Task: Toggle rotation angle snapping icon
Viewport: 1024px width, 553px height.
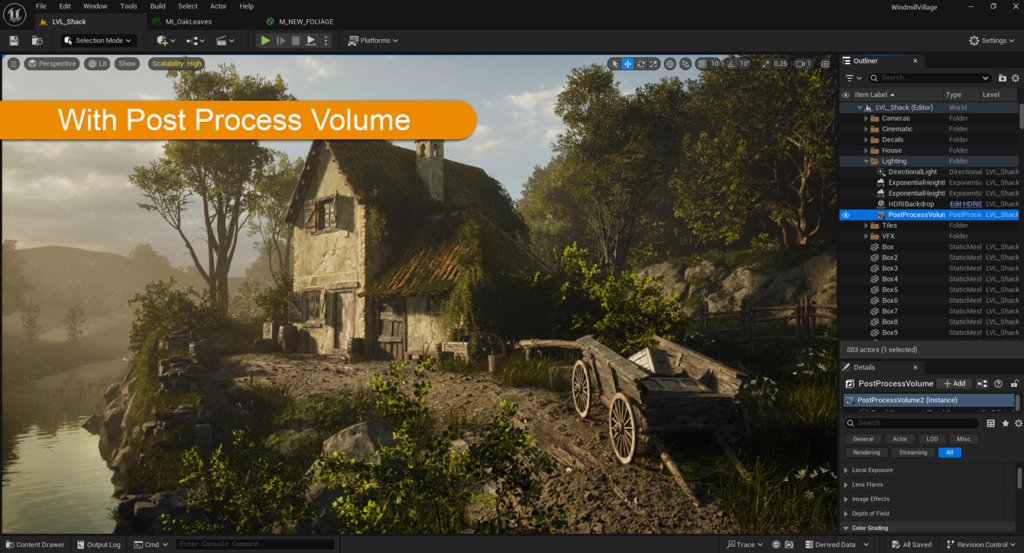Action: (x=731, y=63)
